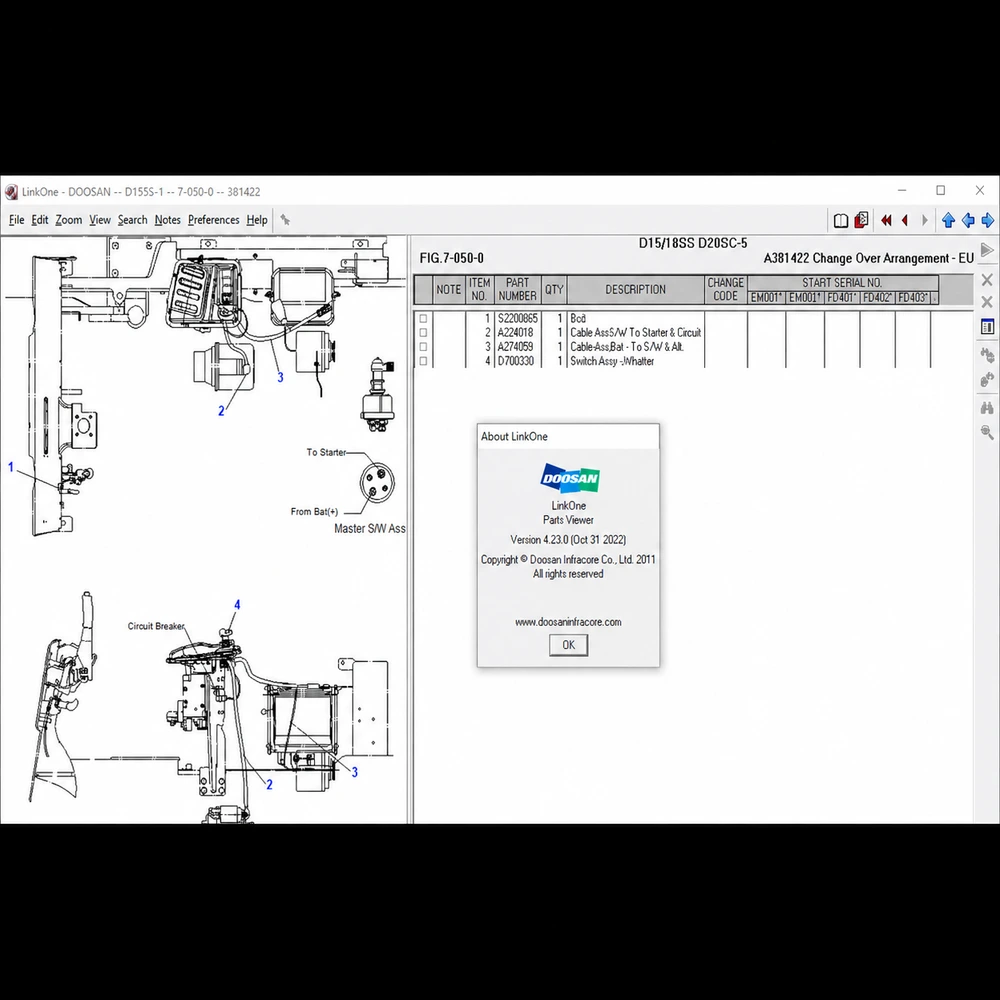Open the Help menu
The image size is (1000, 1000).
coord(257,220)
